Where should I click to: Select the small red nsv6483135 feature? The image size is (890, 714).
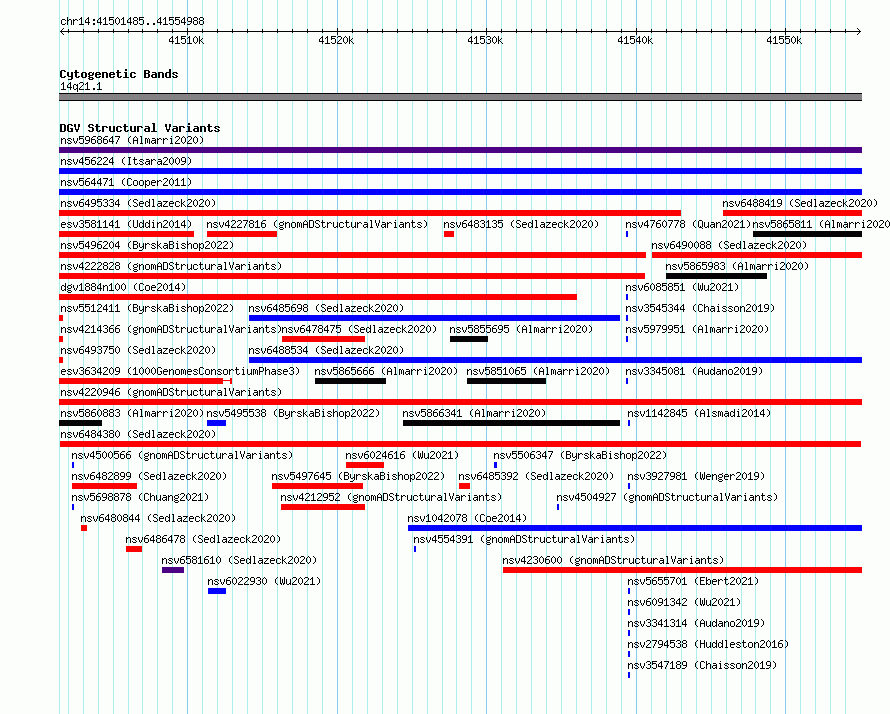coord(449,234)
